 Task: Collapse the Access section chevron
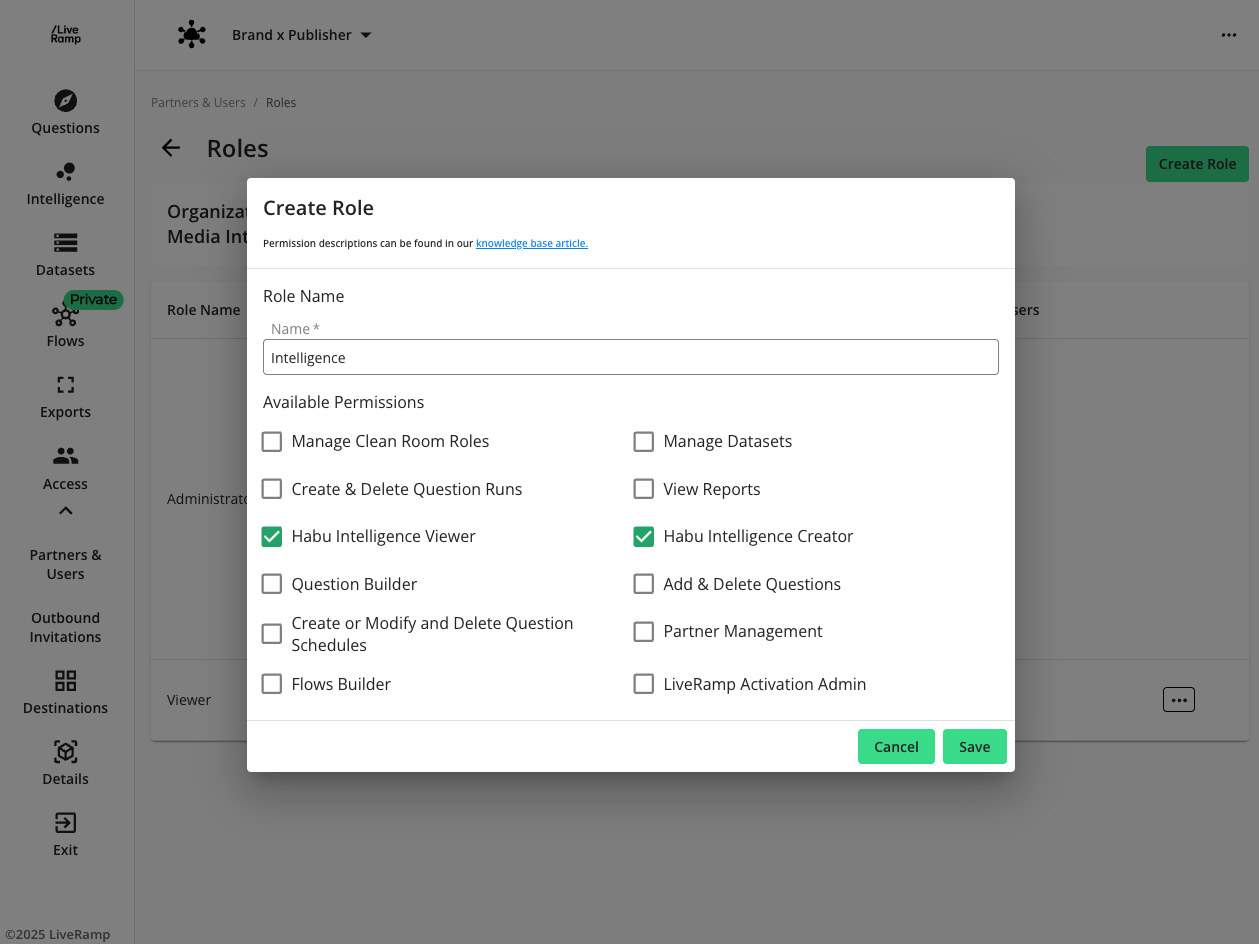click(x=65, y=511)
